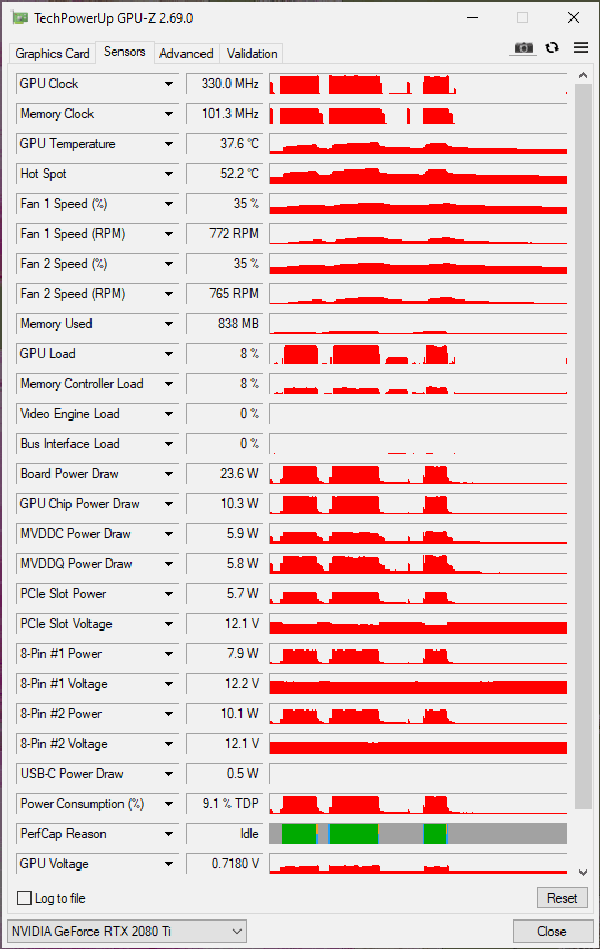Click the GPU Chip Power Draw value 10.3 W
The height and width of the screenshot is (949, 600).
(x=239, y=504)
